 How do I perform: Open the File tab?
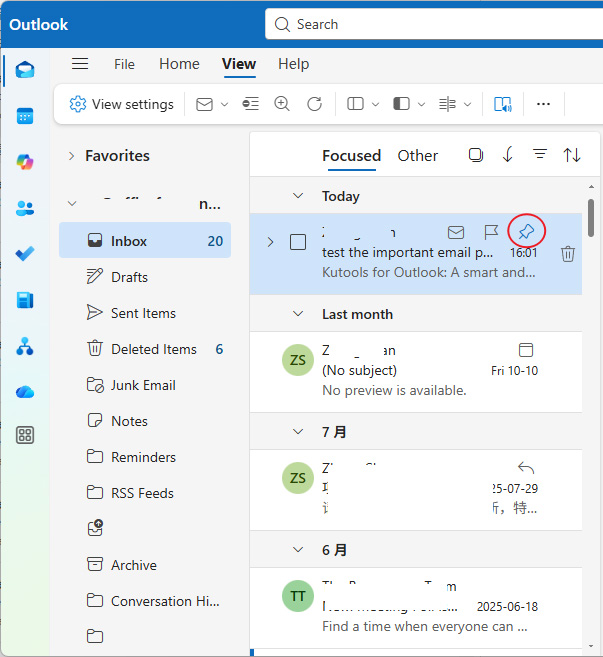[124, 64]
